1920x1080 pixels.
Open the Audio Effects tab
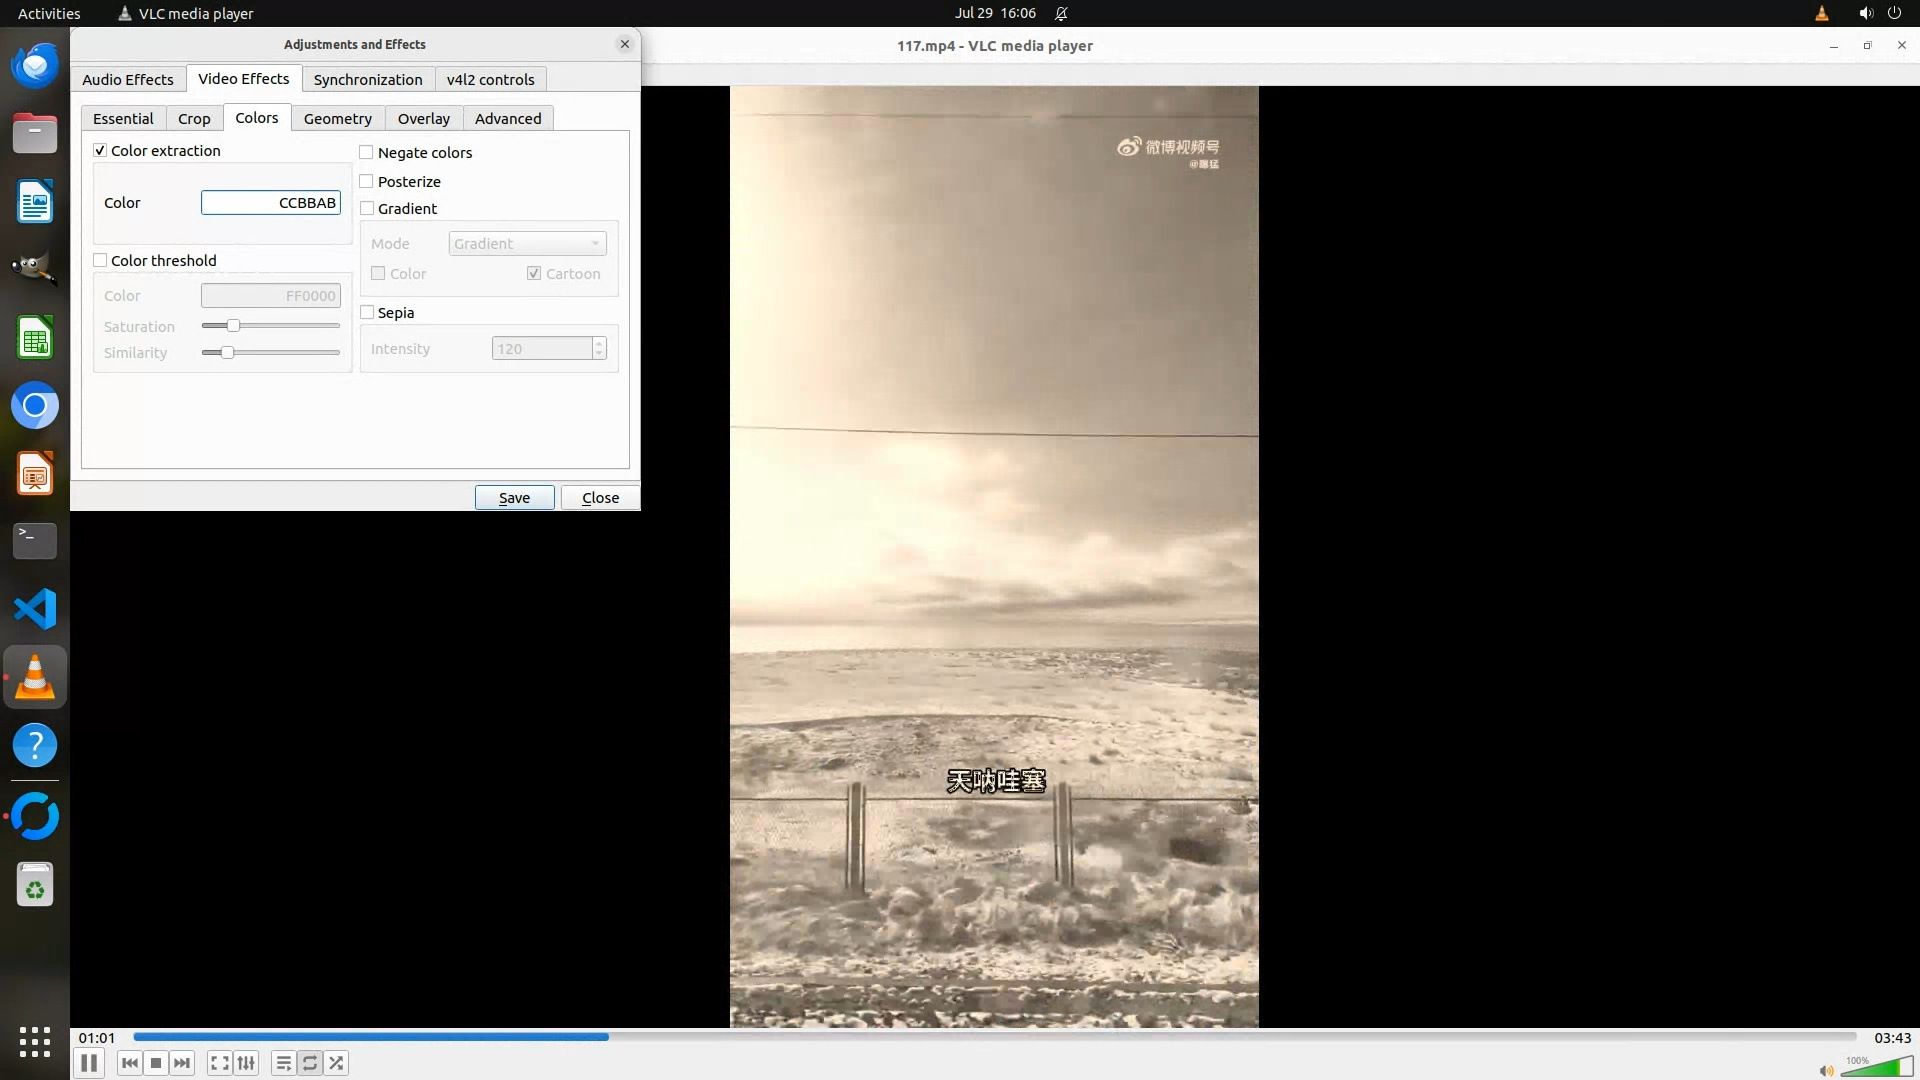(127, 79)
